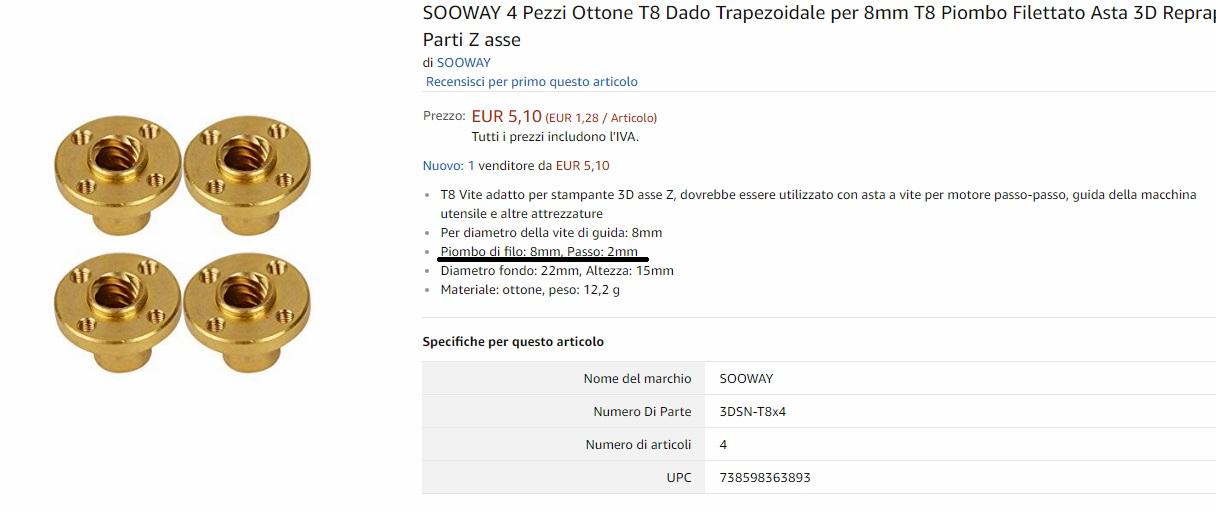Screen dimensions: 1216x512
Task: Click the per-item price 'EUR 1,28 / Articolo'
Action: (x=601, y=118)
